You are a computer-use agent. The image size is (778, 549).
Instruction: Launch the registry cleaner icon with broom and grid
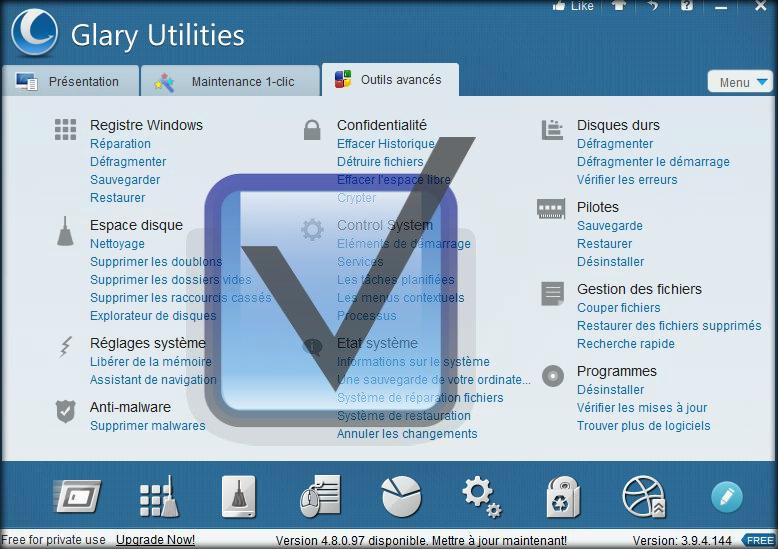(159, 496)
